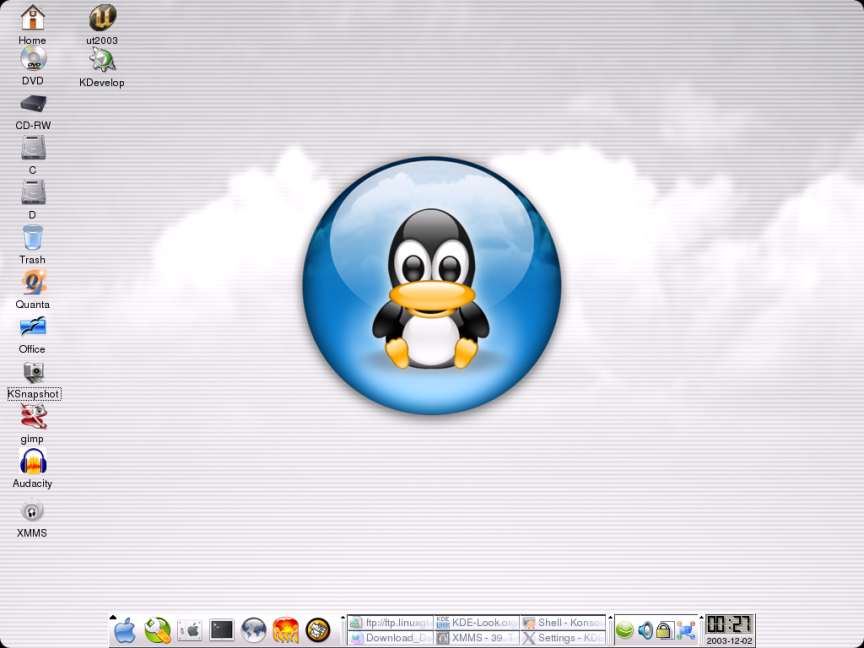
Task: Switch to XMMS taskbar entry
Action: pos(477,638)
